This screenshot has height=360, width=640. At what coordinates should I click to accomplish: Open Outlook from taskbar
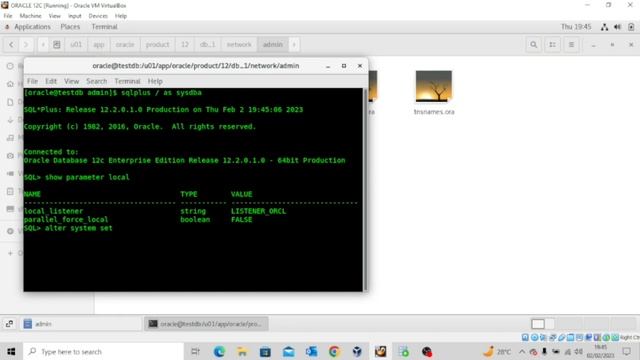(x=311, y=352)
